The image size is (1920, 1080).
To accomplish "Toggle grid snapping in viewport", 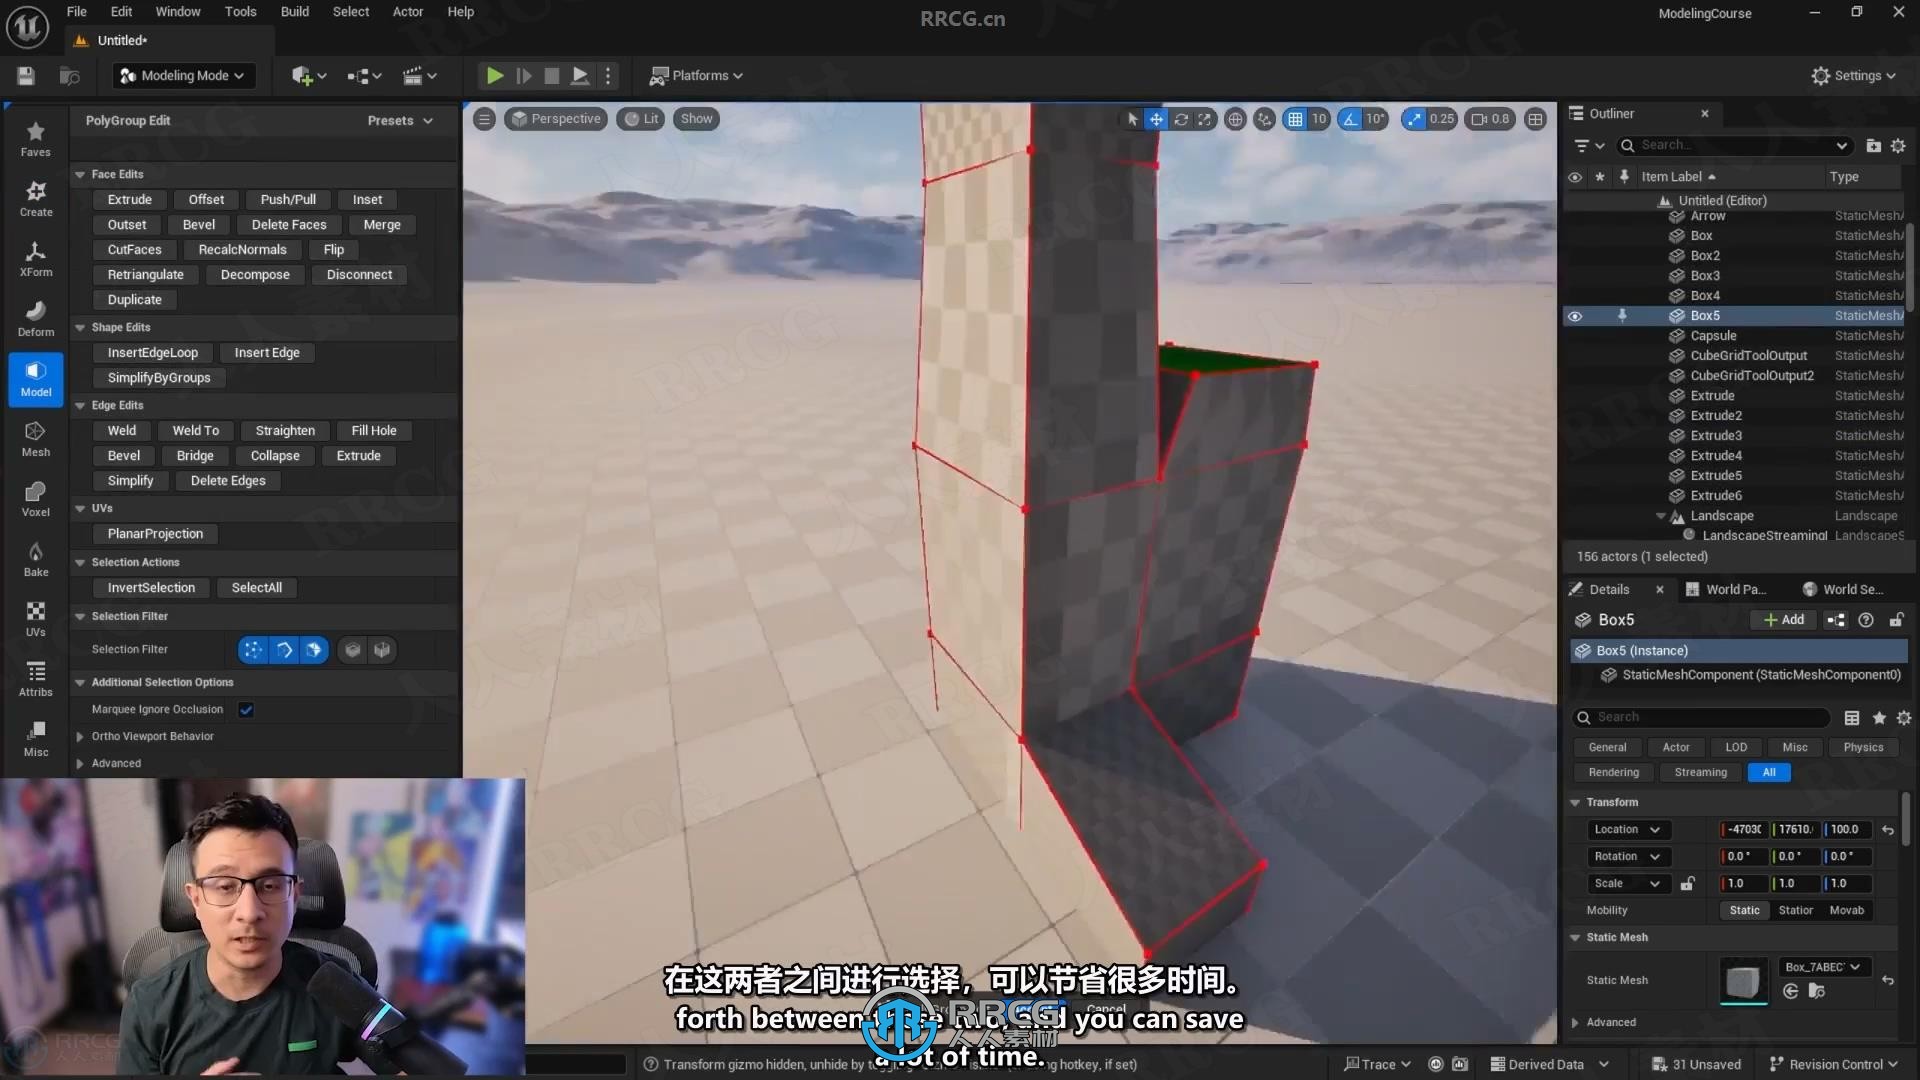I will tap(1295, 119).
